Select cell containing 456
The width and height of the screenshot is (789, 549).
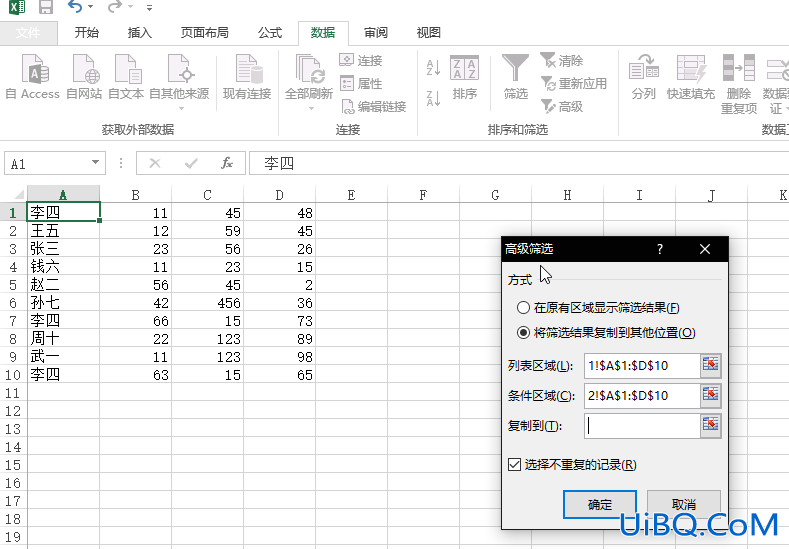click(x=208, y=303)
